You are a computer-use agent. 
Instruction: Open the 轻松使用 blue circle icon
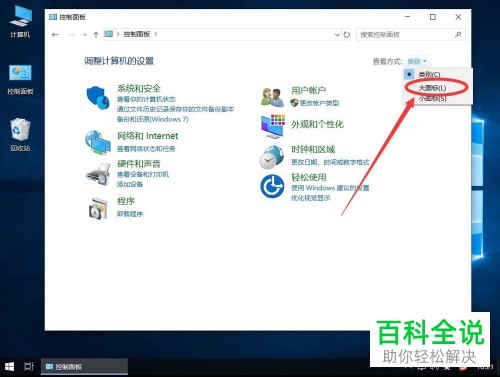pos(272,186)
